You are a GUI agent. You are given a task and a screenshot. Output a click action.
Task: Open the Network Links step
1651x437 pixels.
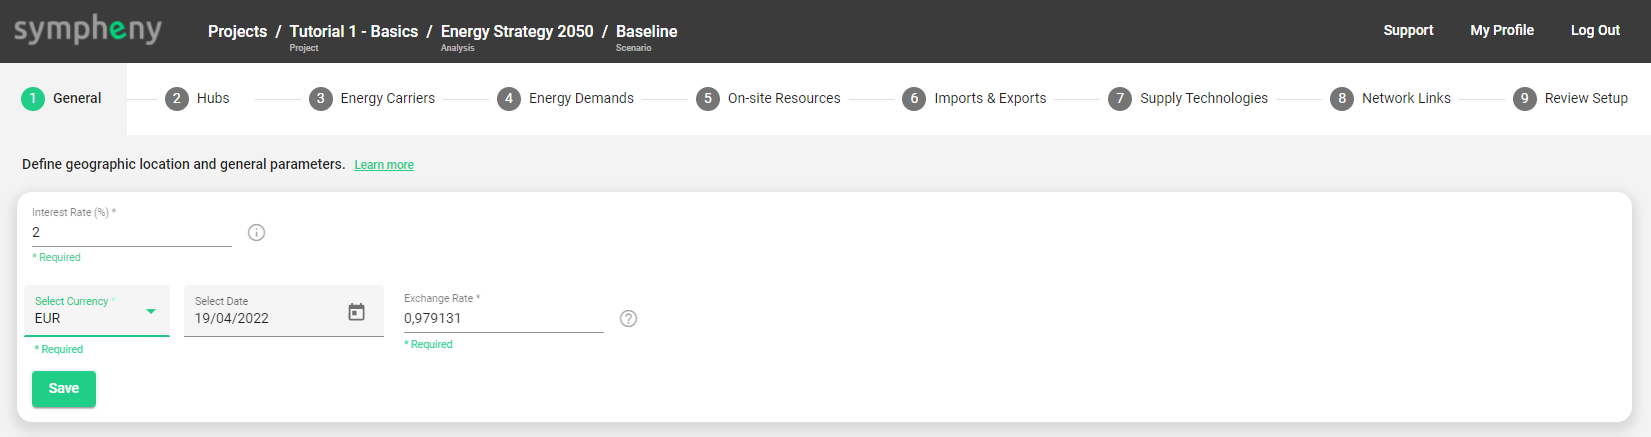[1405, 98]
